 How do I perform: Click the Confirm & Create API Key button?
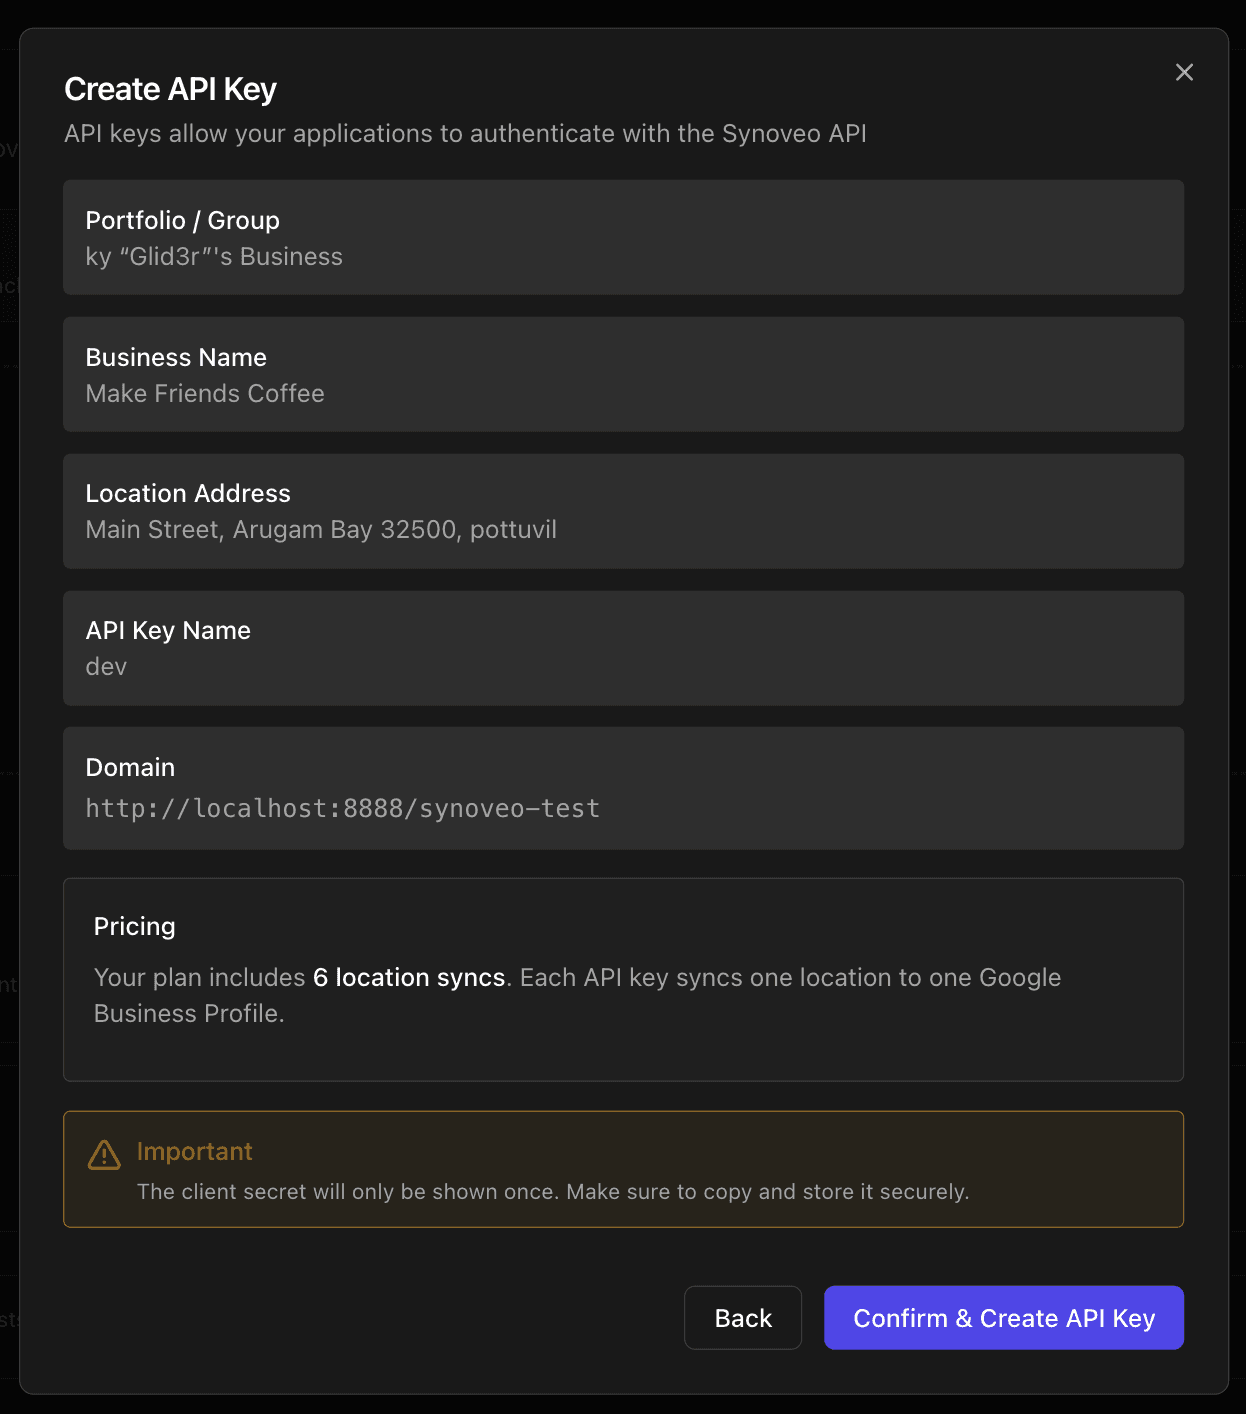(x=1003, y=1318)
